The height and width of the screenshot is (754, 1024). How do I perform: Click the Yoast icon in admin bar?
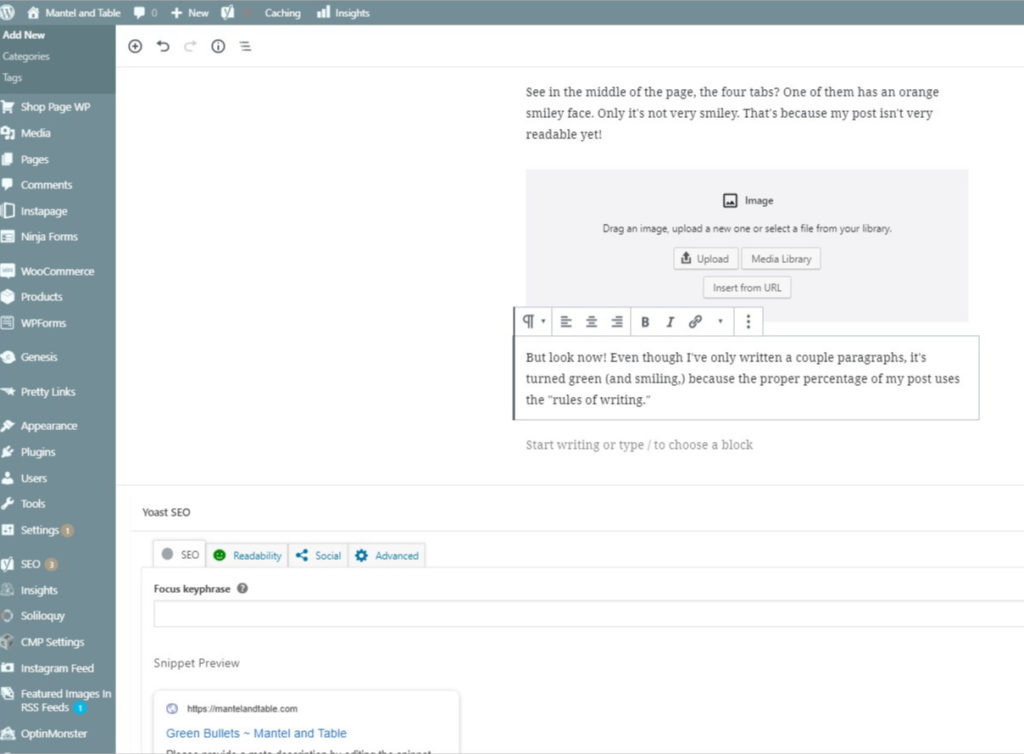click(227, 12)
